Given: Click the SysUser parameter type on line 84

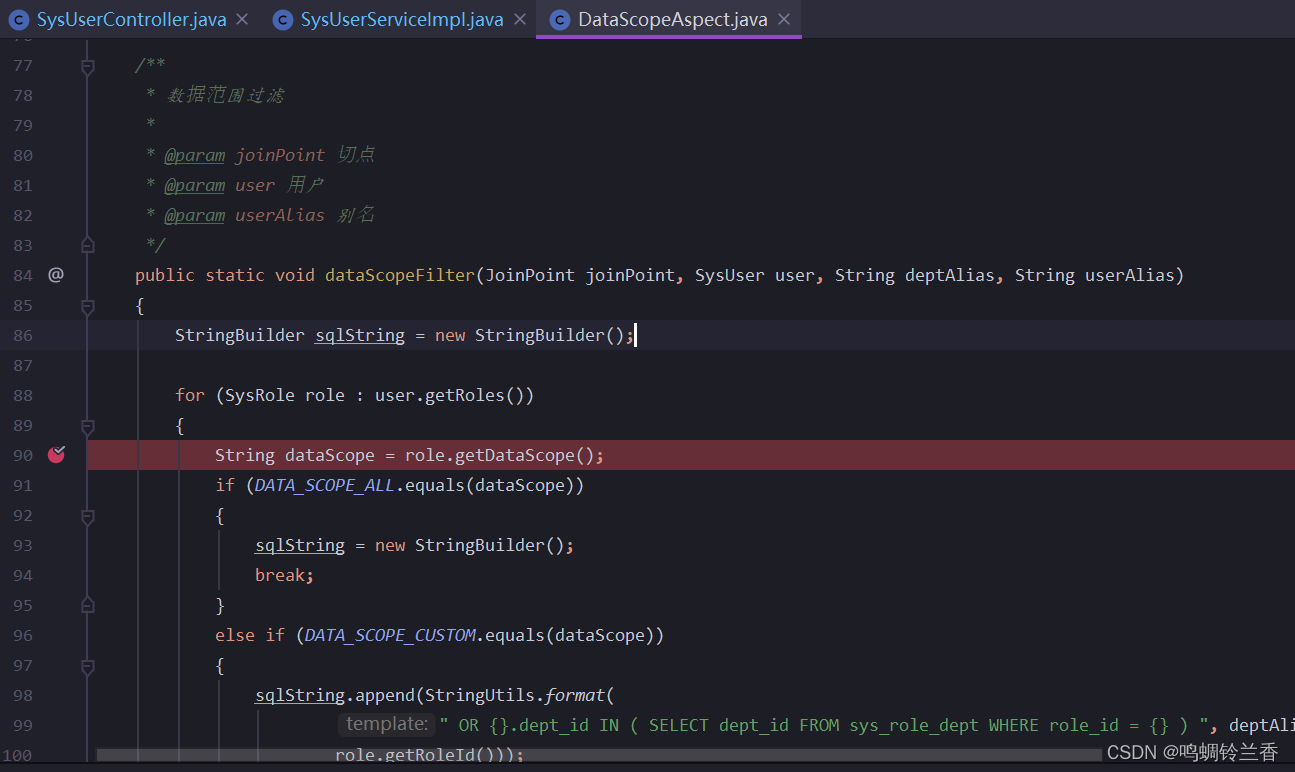Looking at the screenshot, I should (730, 275).
